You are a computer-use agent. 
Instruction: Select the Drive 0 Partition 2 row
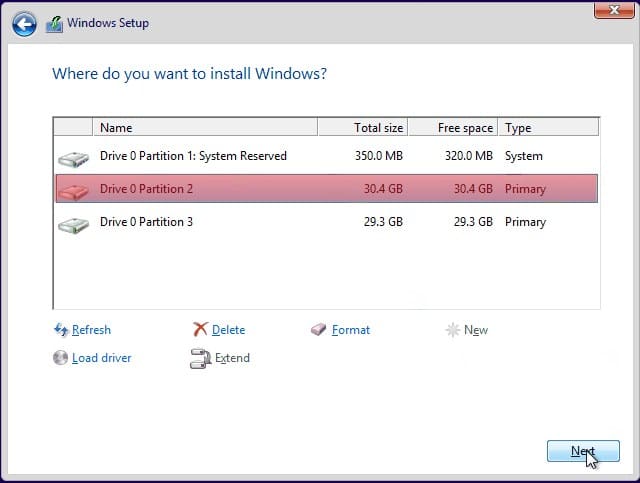tap(327, 189)
